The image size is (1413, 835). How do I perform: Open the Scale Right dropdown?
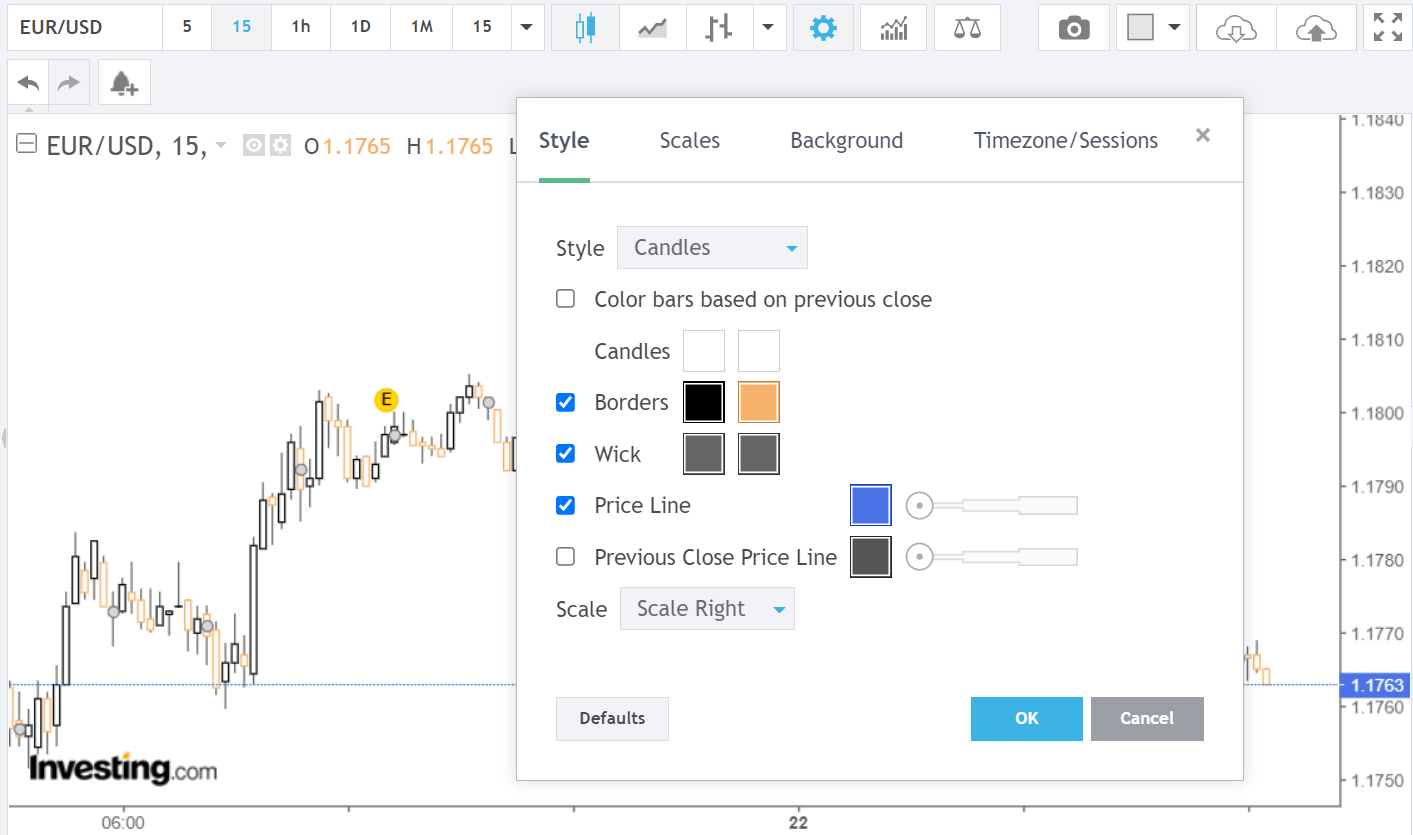pos(707,609)
